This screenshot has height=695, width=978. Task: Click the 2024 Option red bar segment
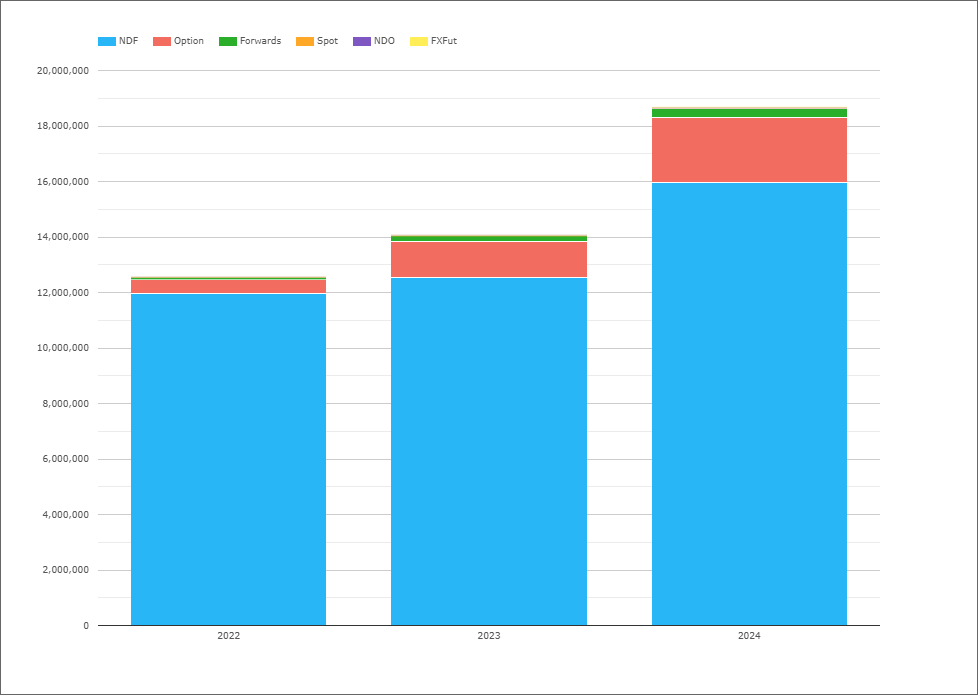(x=749, y=150)
